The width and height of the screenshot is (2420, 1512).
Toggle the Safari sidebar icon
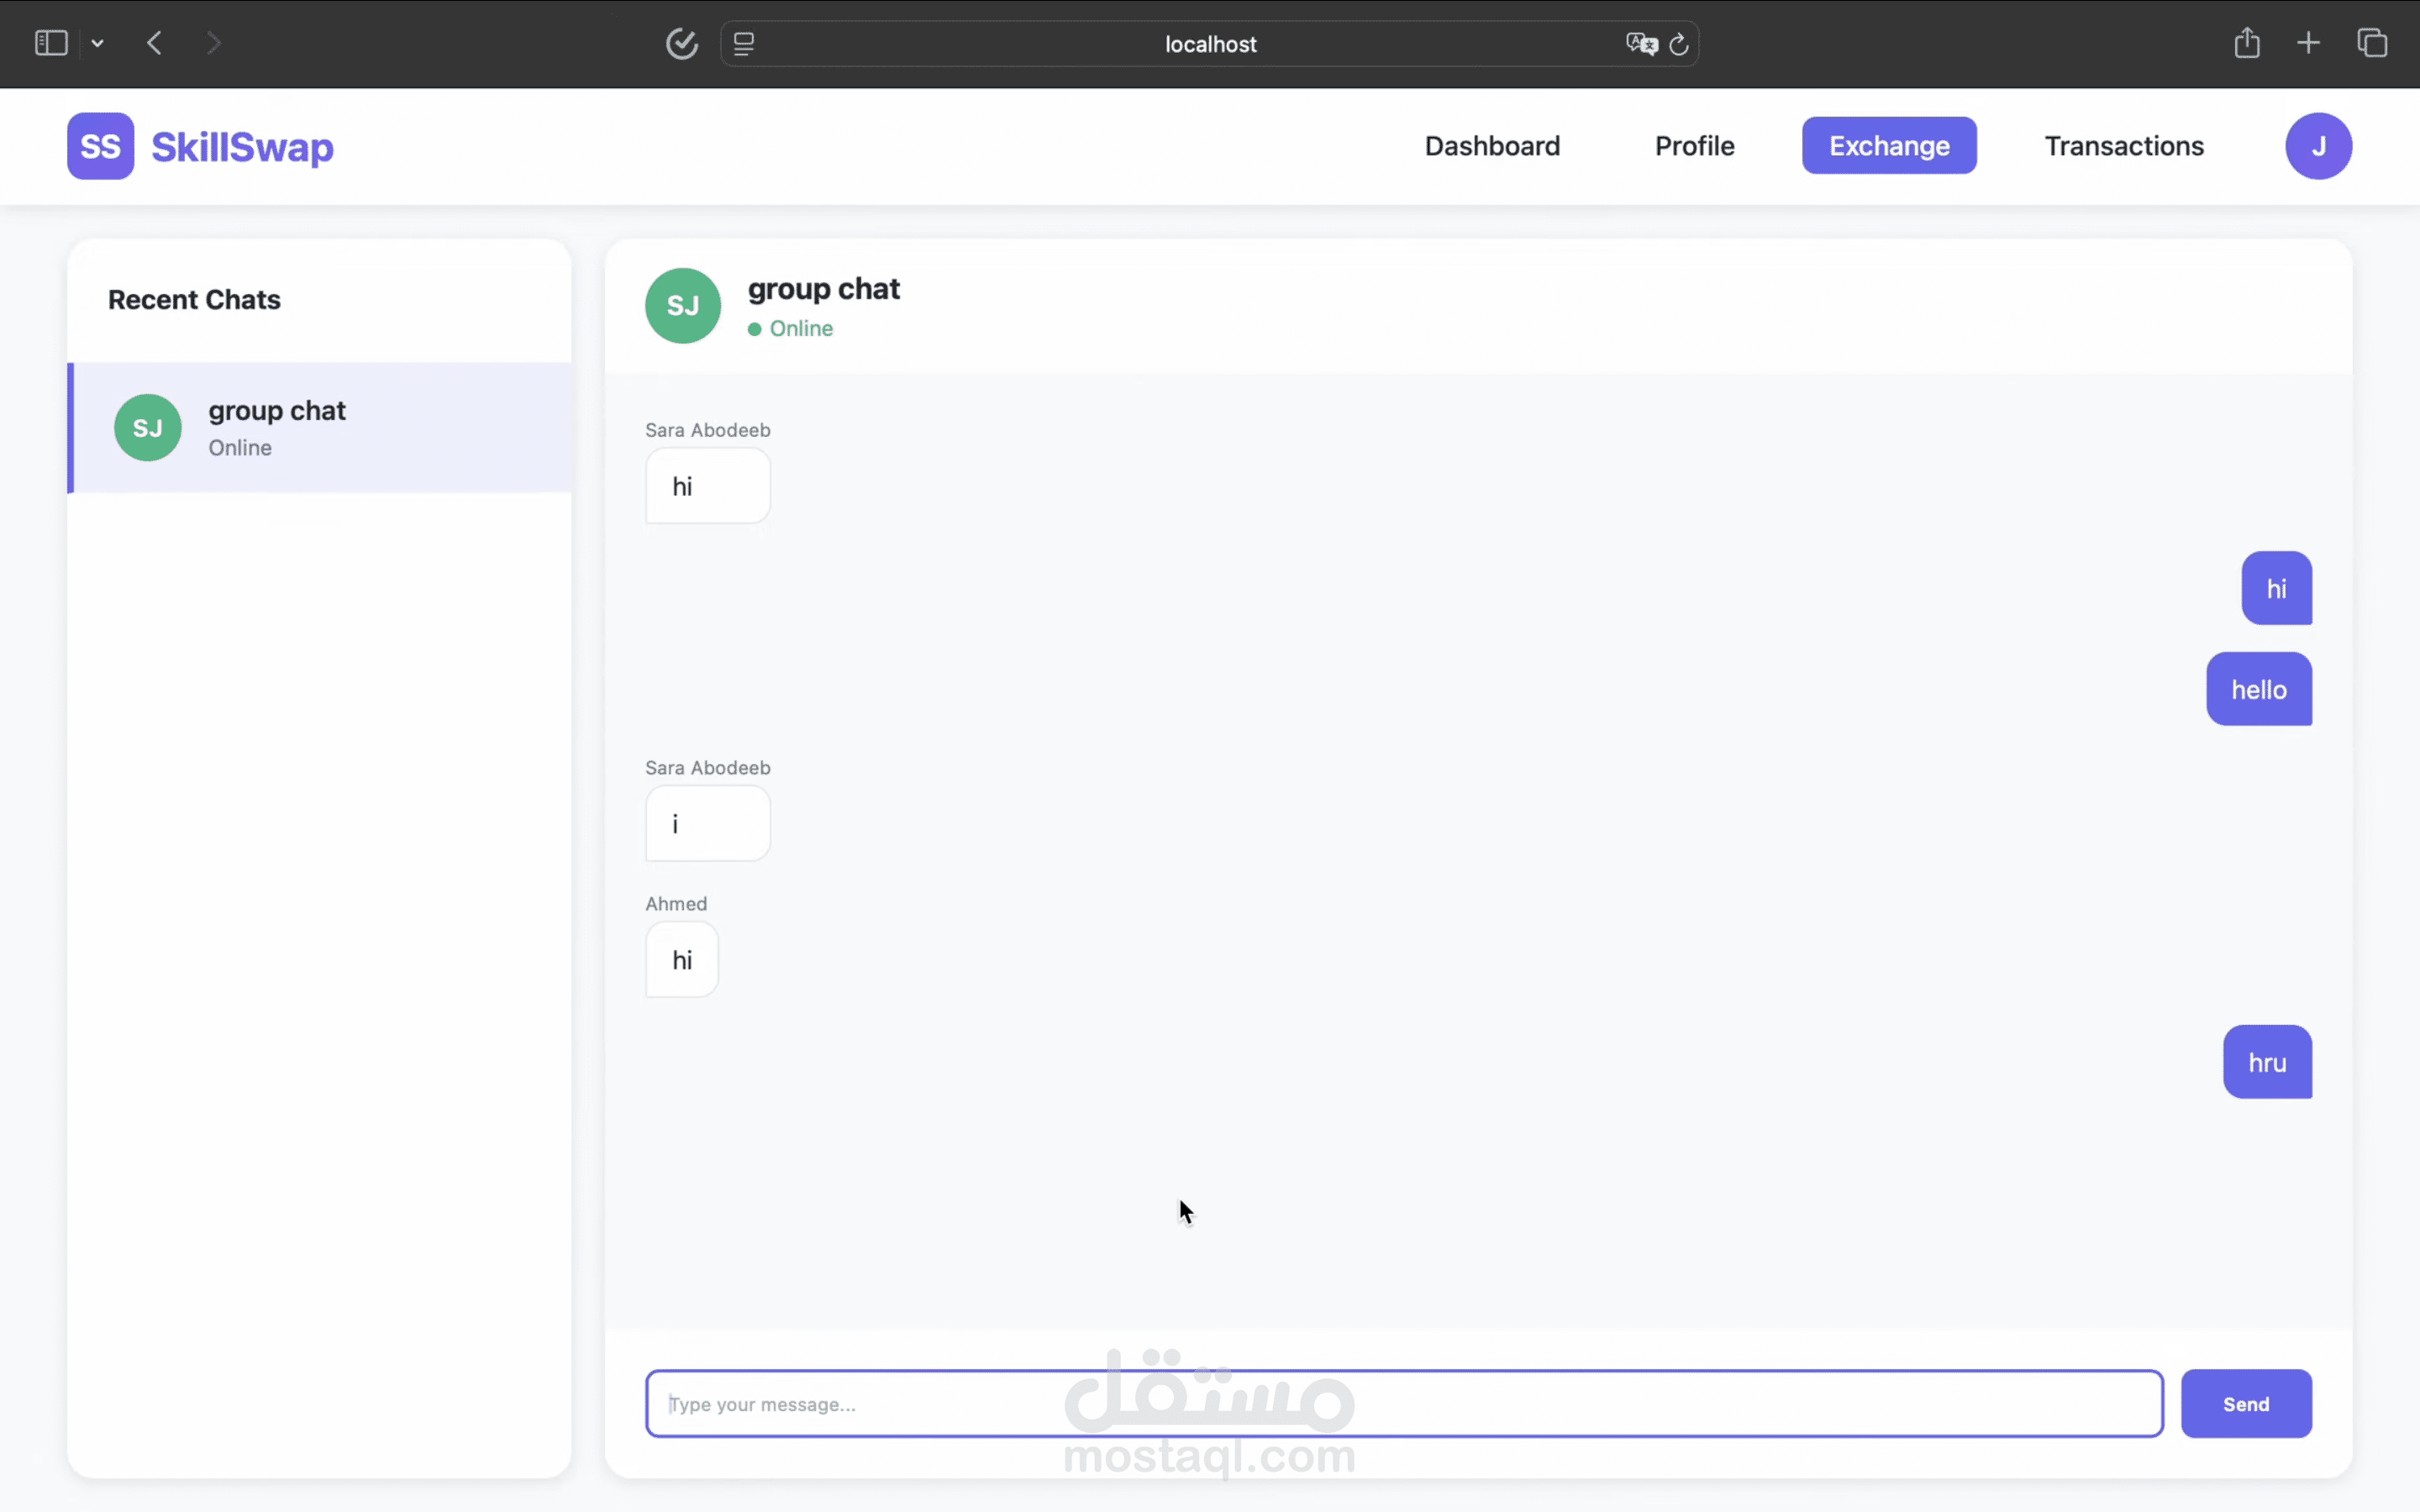pos(51,43)
